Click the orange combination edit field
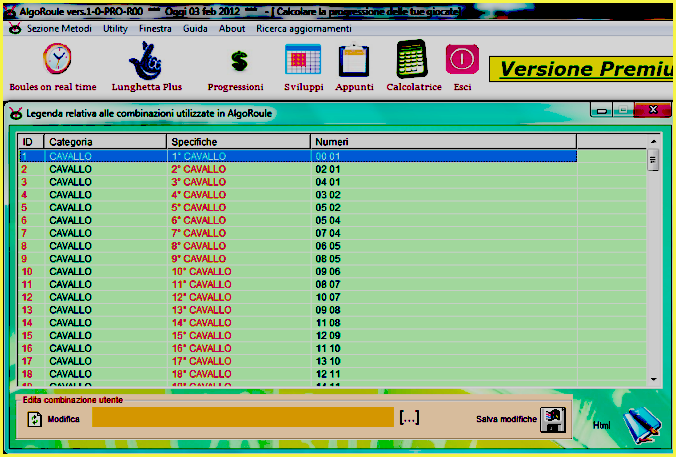This screenshot has height=457, width=676. (243, 417)
